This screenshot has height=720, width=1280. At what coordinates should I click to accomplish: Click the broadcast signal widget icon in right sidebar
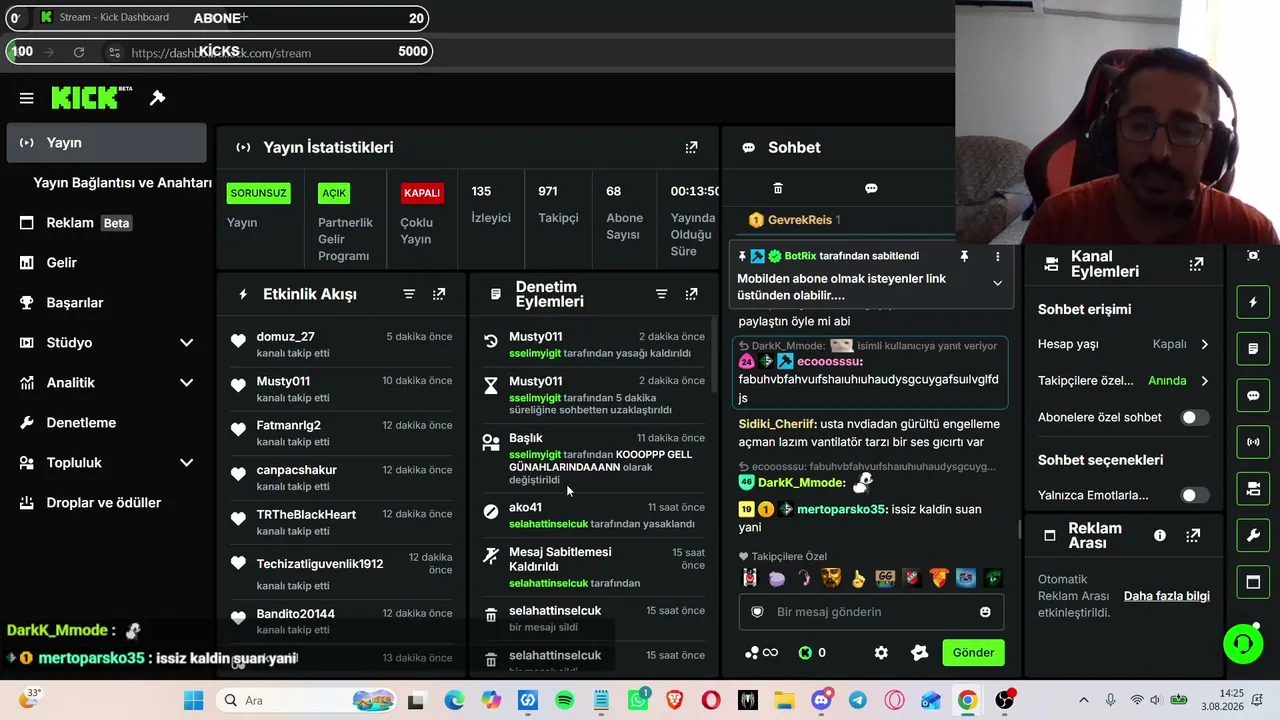point(1253,441)
